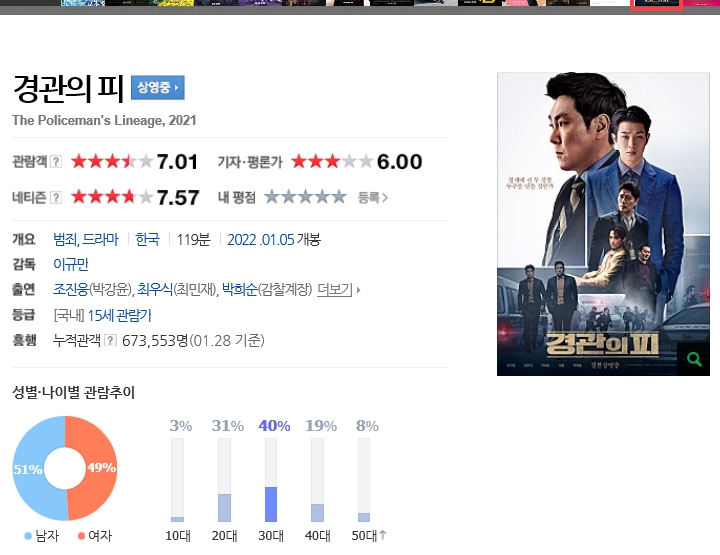This screenshot has width=720, height=555.
Task: Click the 상영중 badge button
Action: 158,88
